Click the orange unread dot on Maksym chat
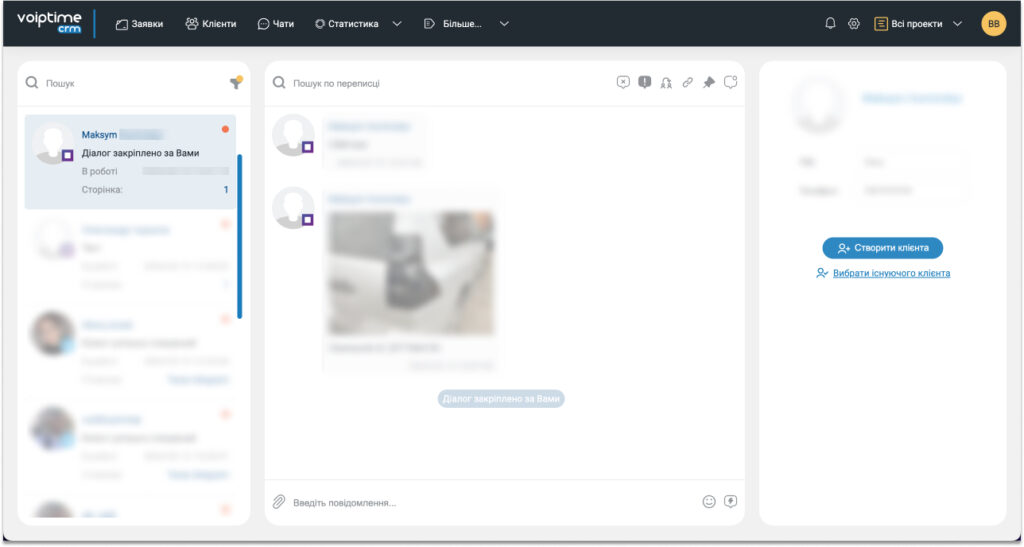Viewport: 1024px width, 547px height. click(x=225, y=129)
